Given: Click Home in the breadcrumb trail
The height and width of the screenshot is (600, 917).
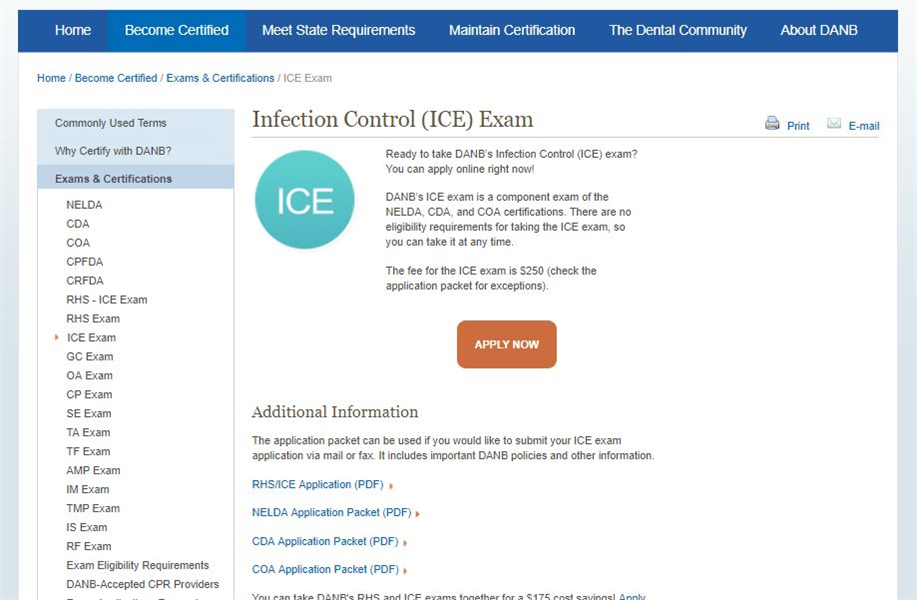Looking at the screenshot, I should coord(51,77).
